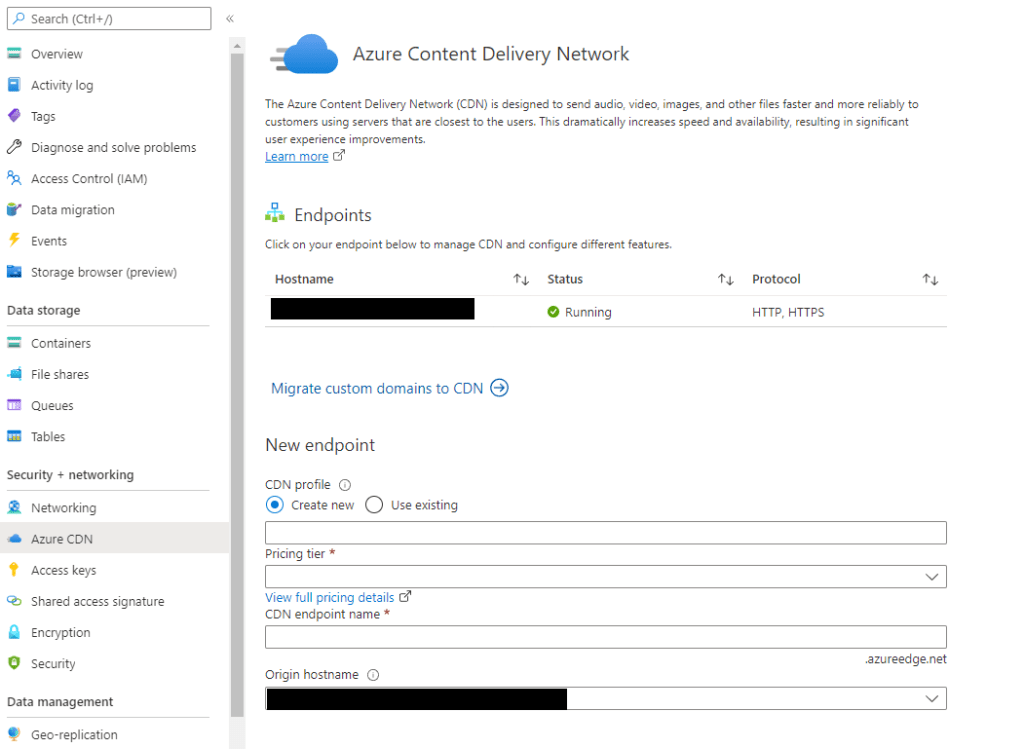Select the Create new radio button
Image resolution: width=1024 pixels, height=749 pixels.
point(275,505)
